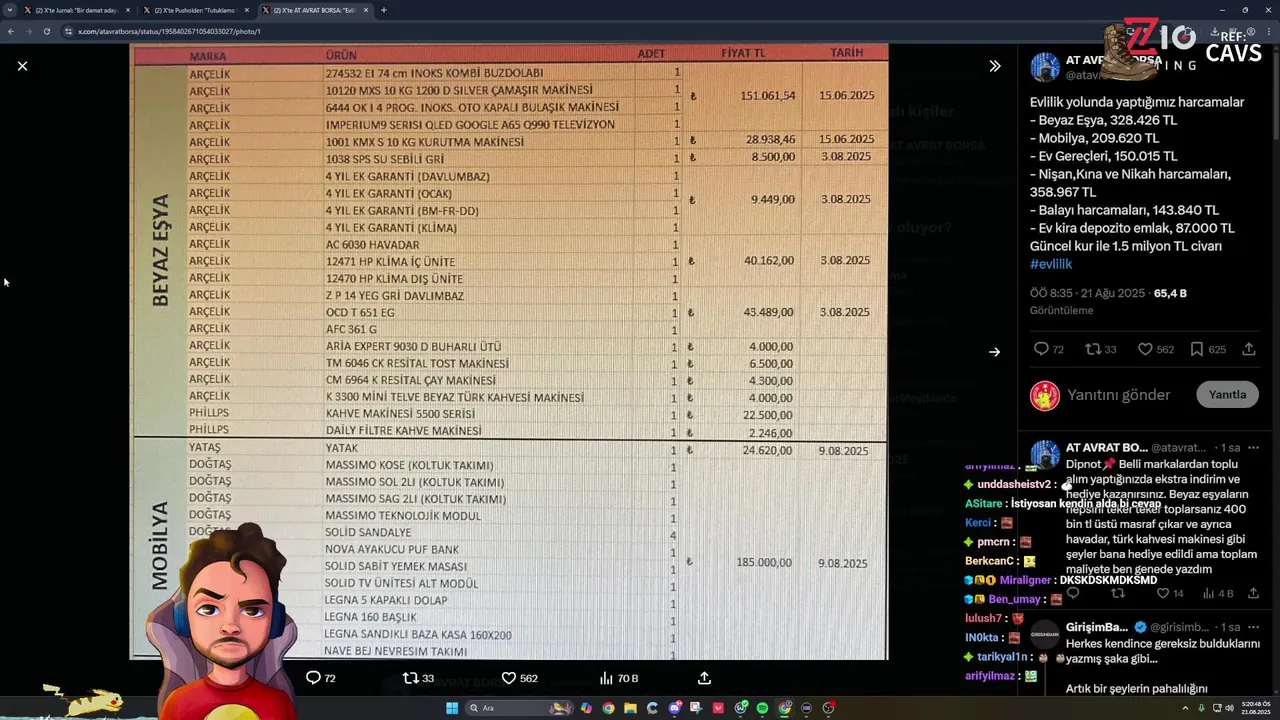1280x720 pixels.
Task: Open File Explorer from the taskbar
Action: [x=630, y=708]
